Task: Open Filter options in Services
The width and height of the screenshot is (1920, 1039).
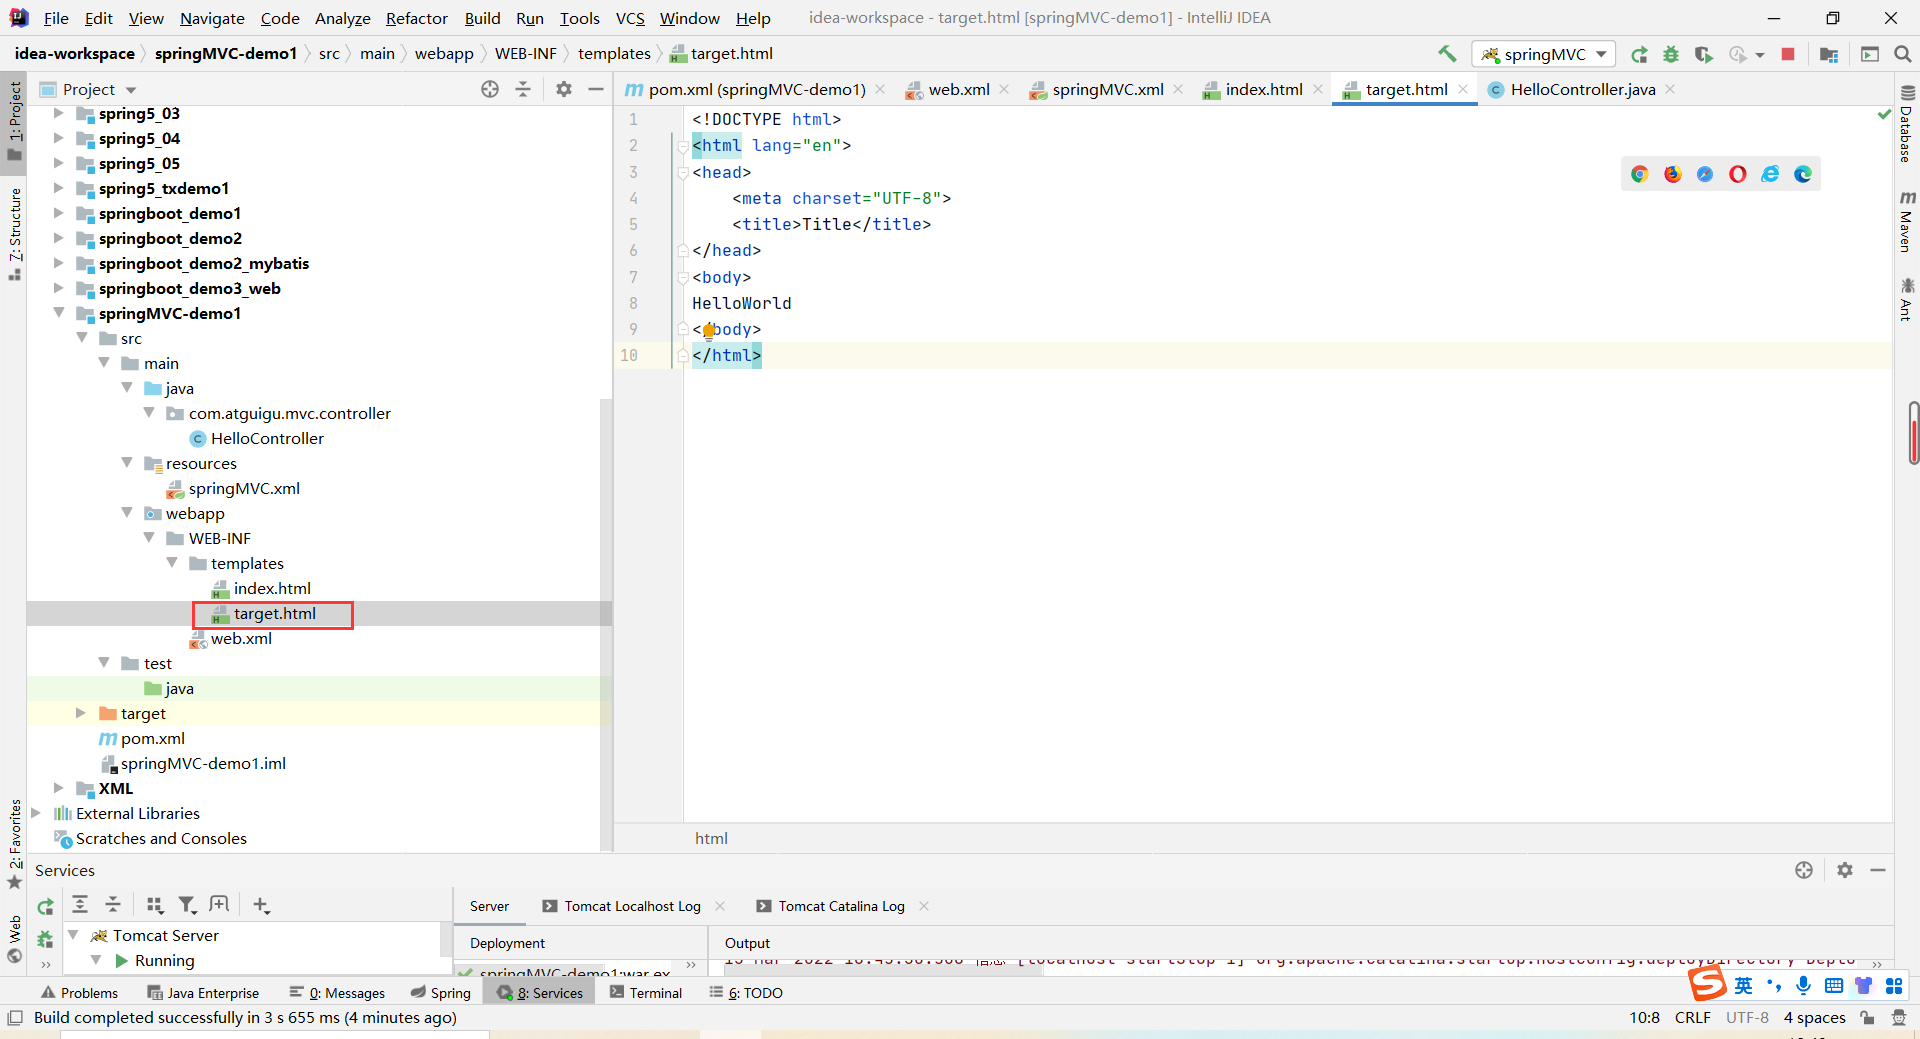Action: [x=187, y=904]
